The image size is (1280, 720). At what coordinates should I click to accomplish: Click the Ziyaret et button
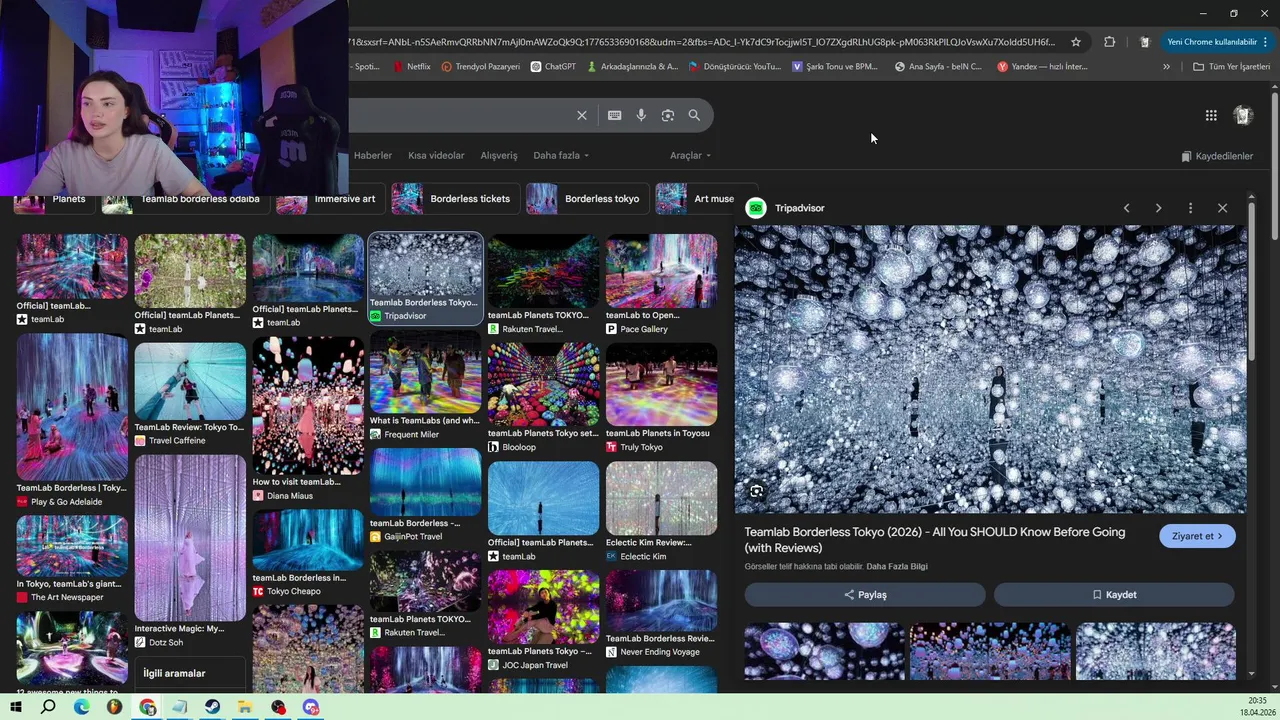[1197, 536]
